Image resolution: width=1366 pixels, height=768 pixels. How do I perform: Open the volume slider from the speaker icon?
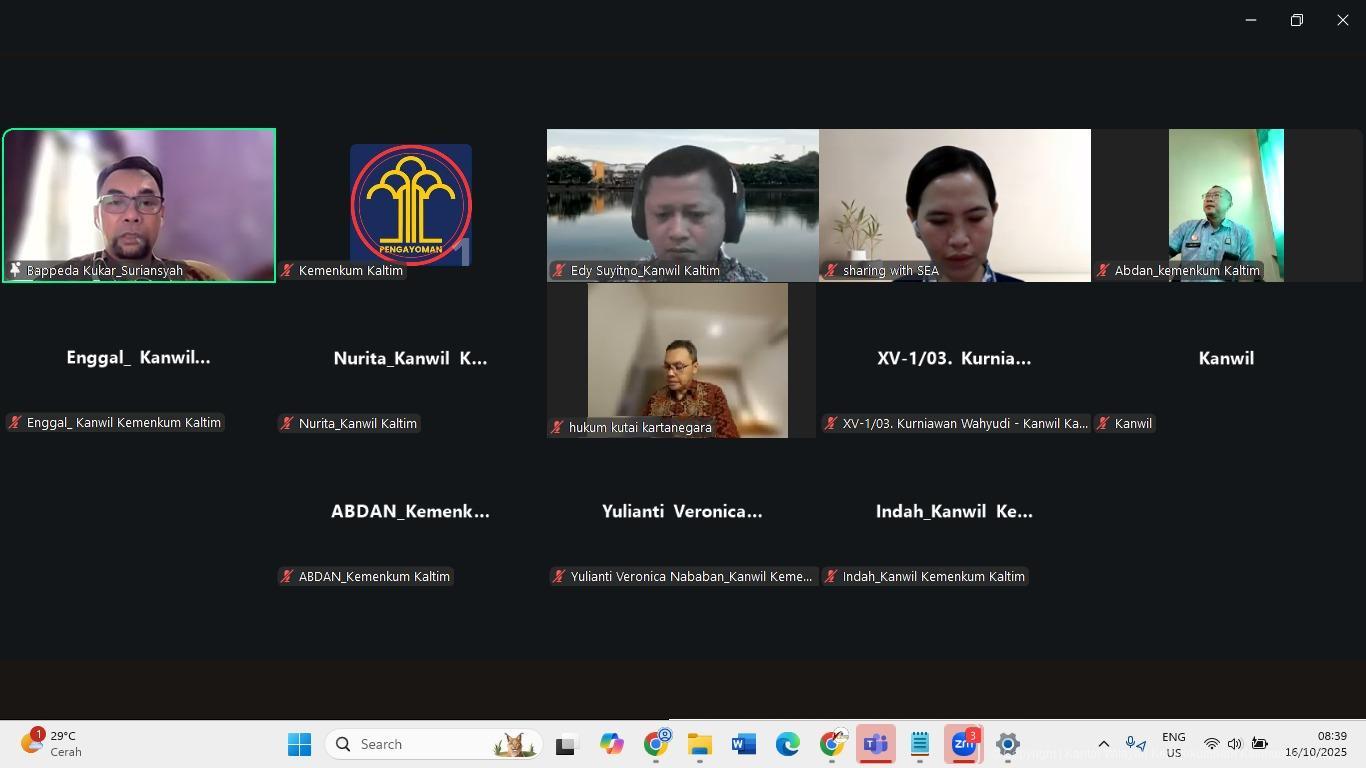tap(1234, 744)
